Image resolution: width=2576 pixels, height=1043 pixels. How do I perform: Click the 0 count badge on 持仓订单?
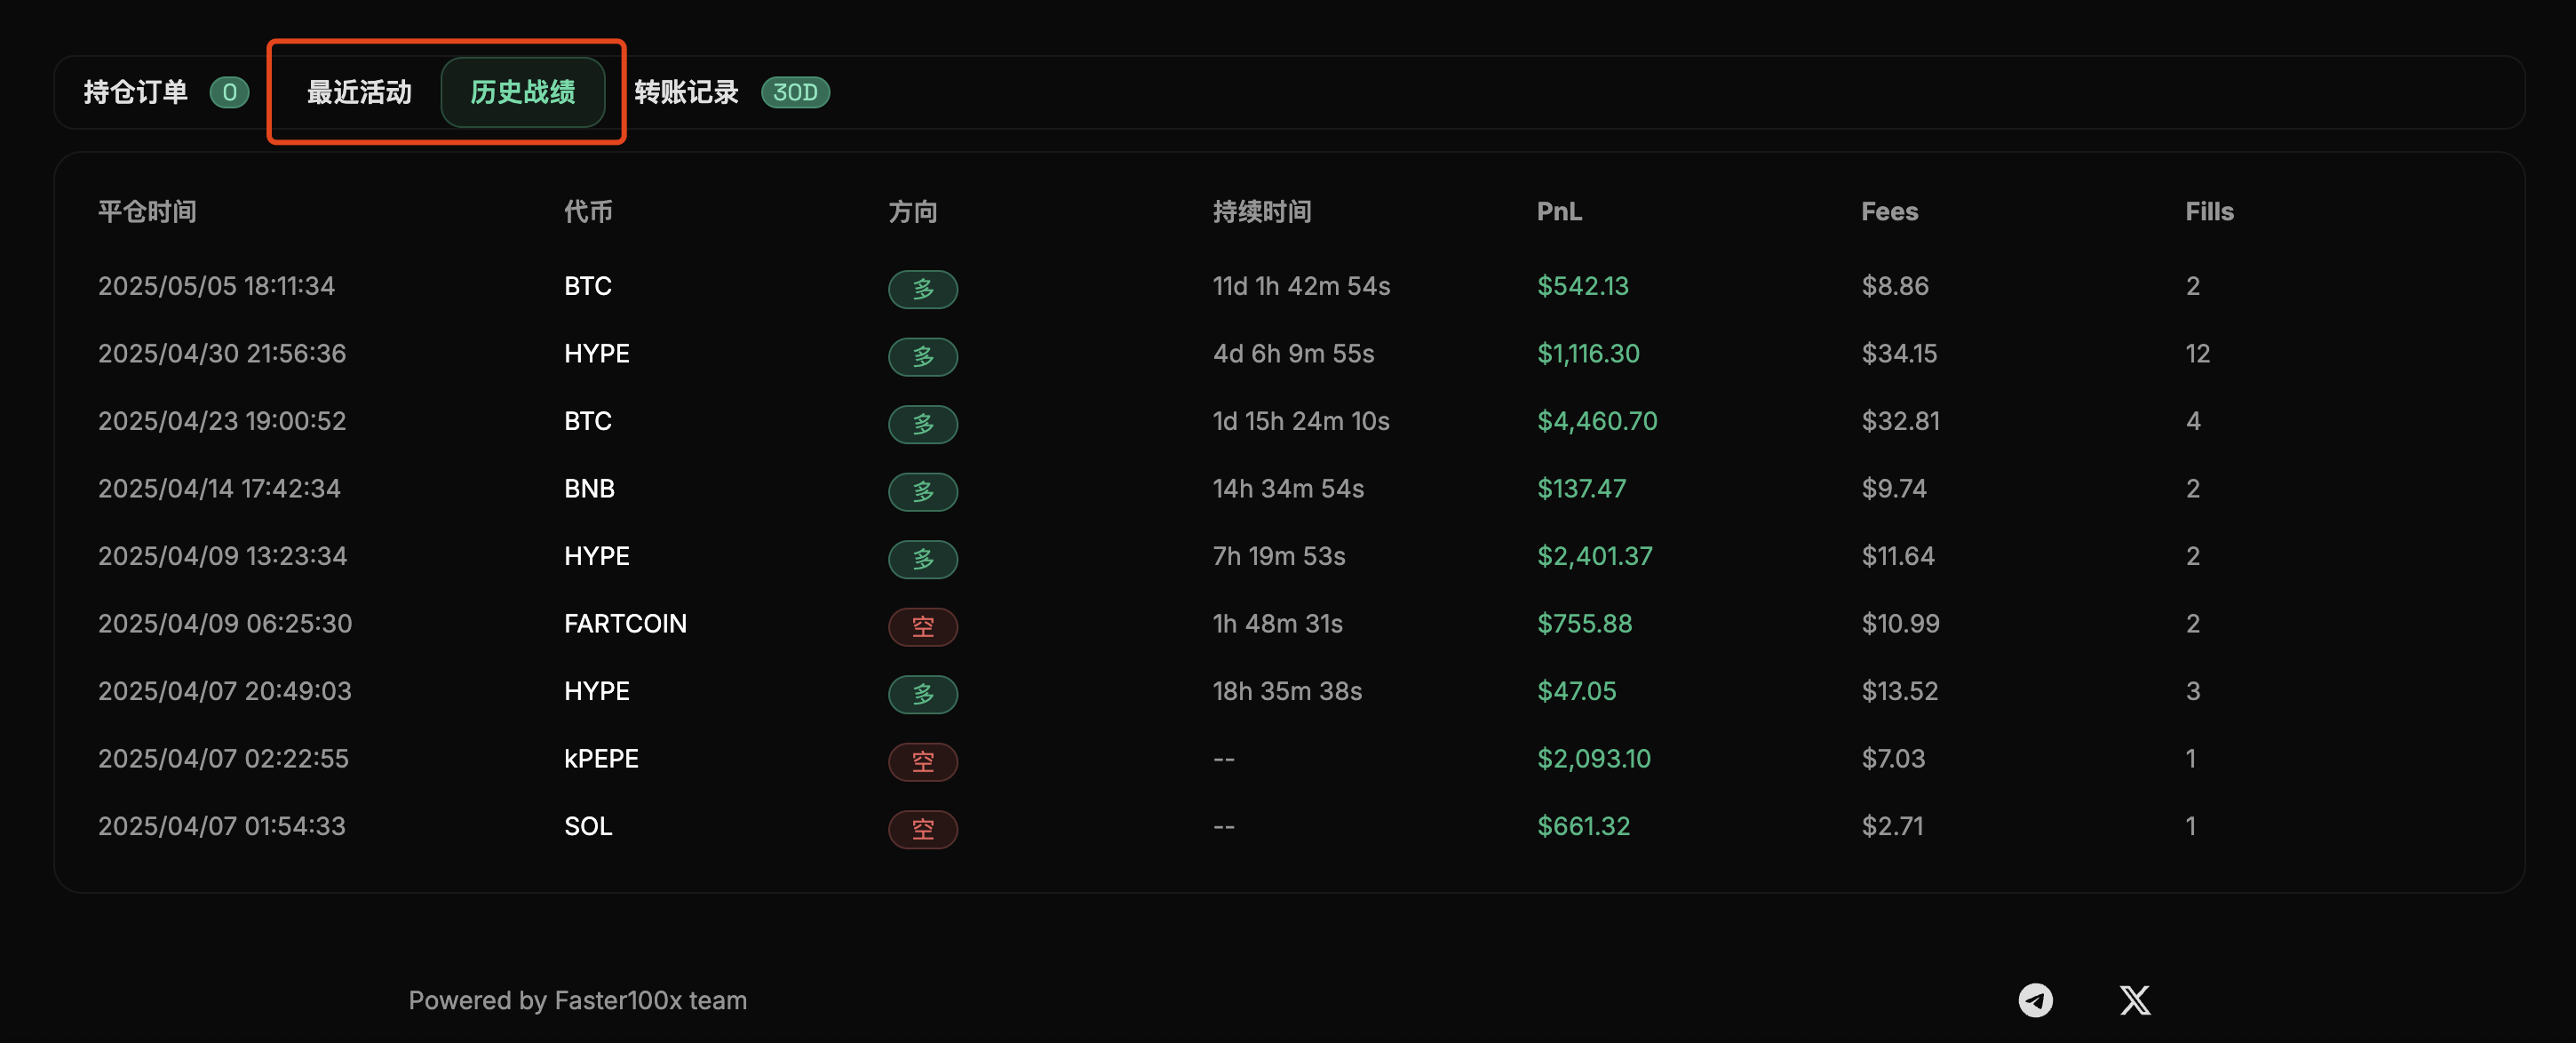point(229,93)
